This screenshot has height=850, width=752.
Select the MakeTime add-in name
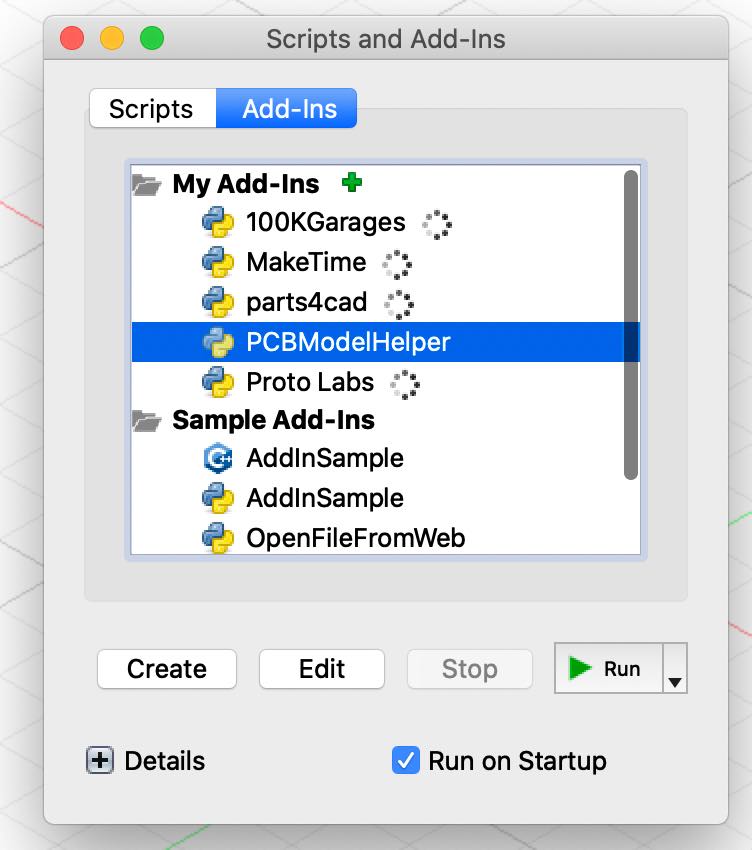pos(306,262)
